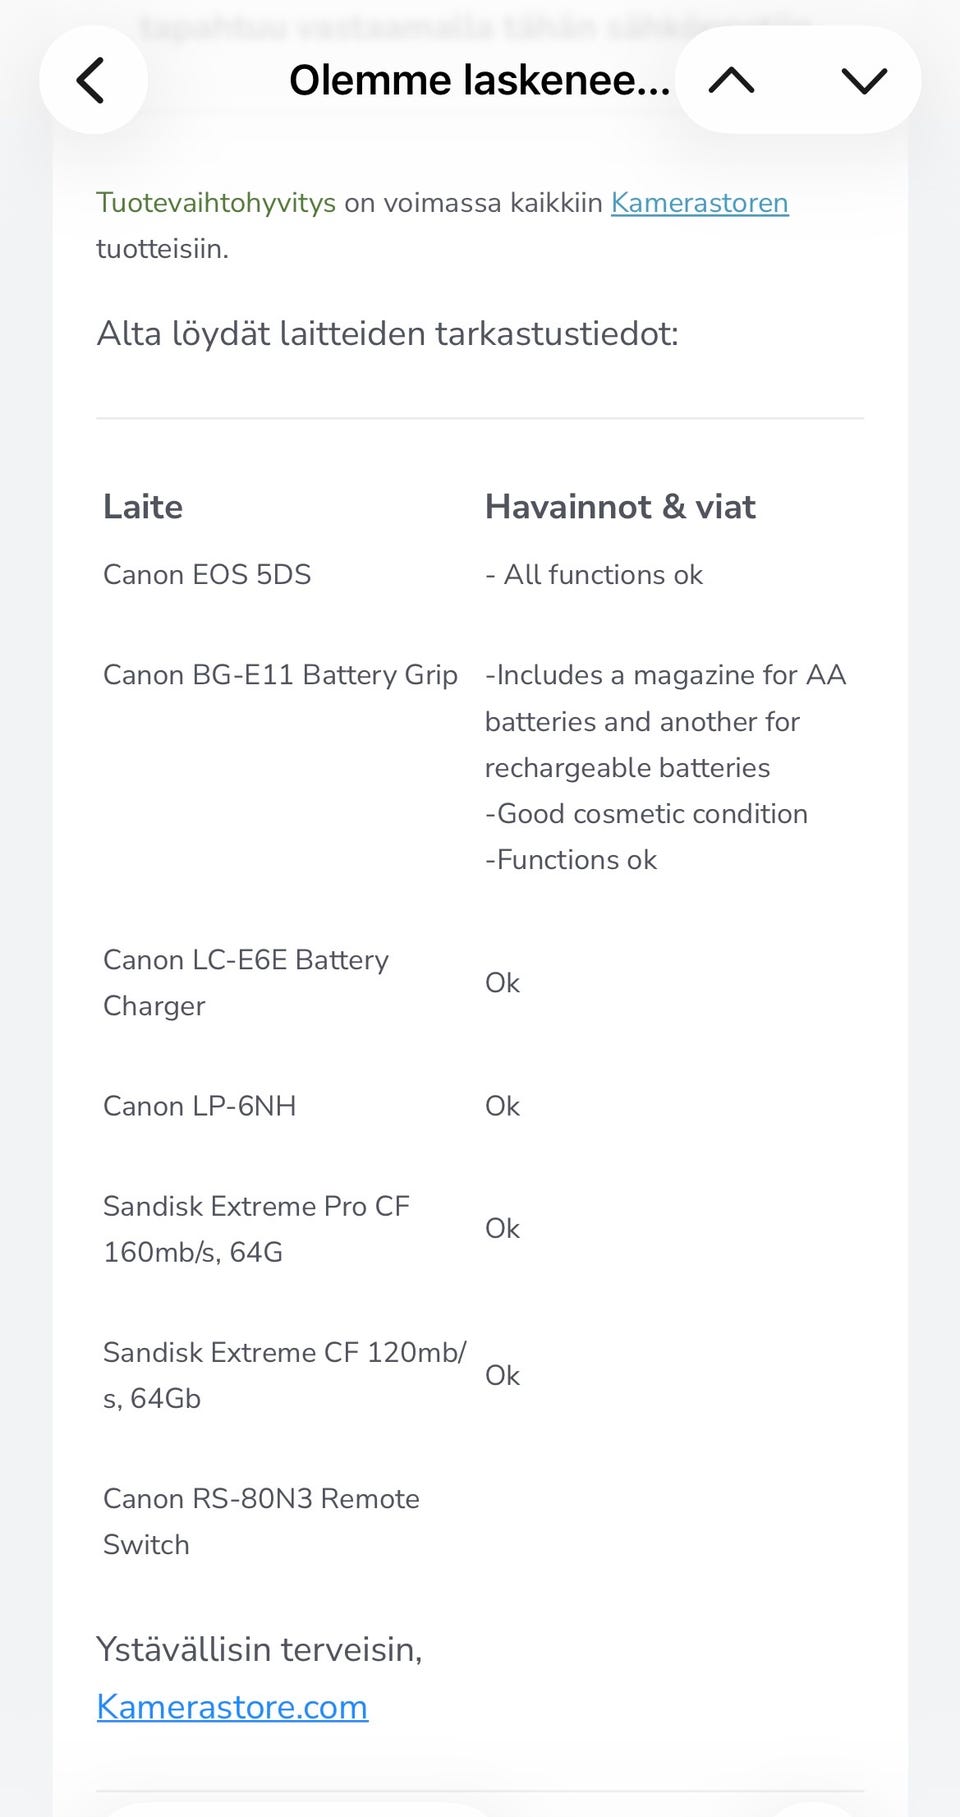Go to previous message with up chevron

[731, 80]
